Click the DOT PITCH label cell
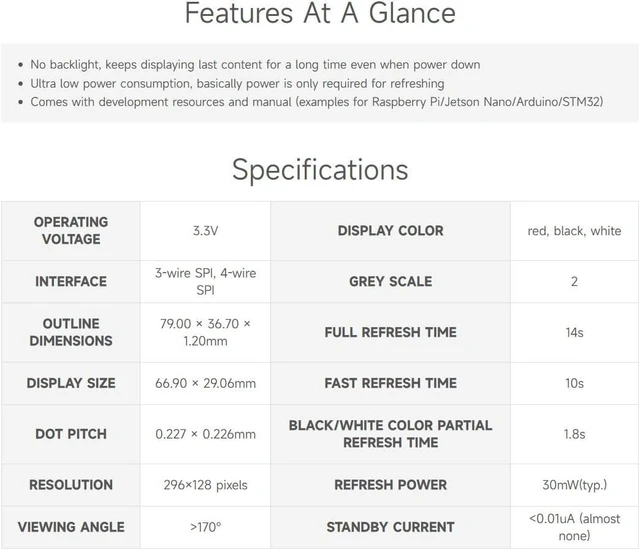640x550 pixels. point(71,434)
